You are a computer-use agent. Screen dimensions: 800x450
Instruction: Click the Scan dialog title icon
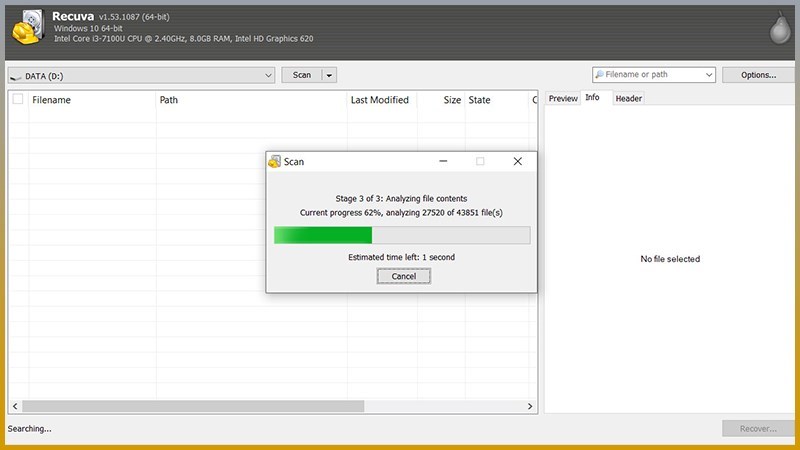click(x=274, y=161)
